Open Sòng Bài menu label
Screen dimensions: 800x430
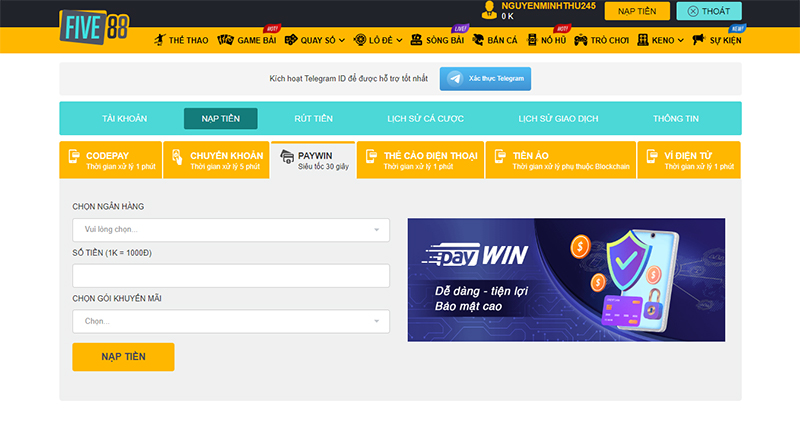click(x=445, y=40)
